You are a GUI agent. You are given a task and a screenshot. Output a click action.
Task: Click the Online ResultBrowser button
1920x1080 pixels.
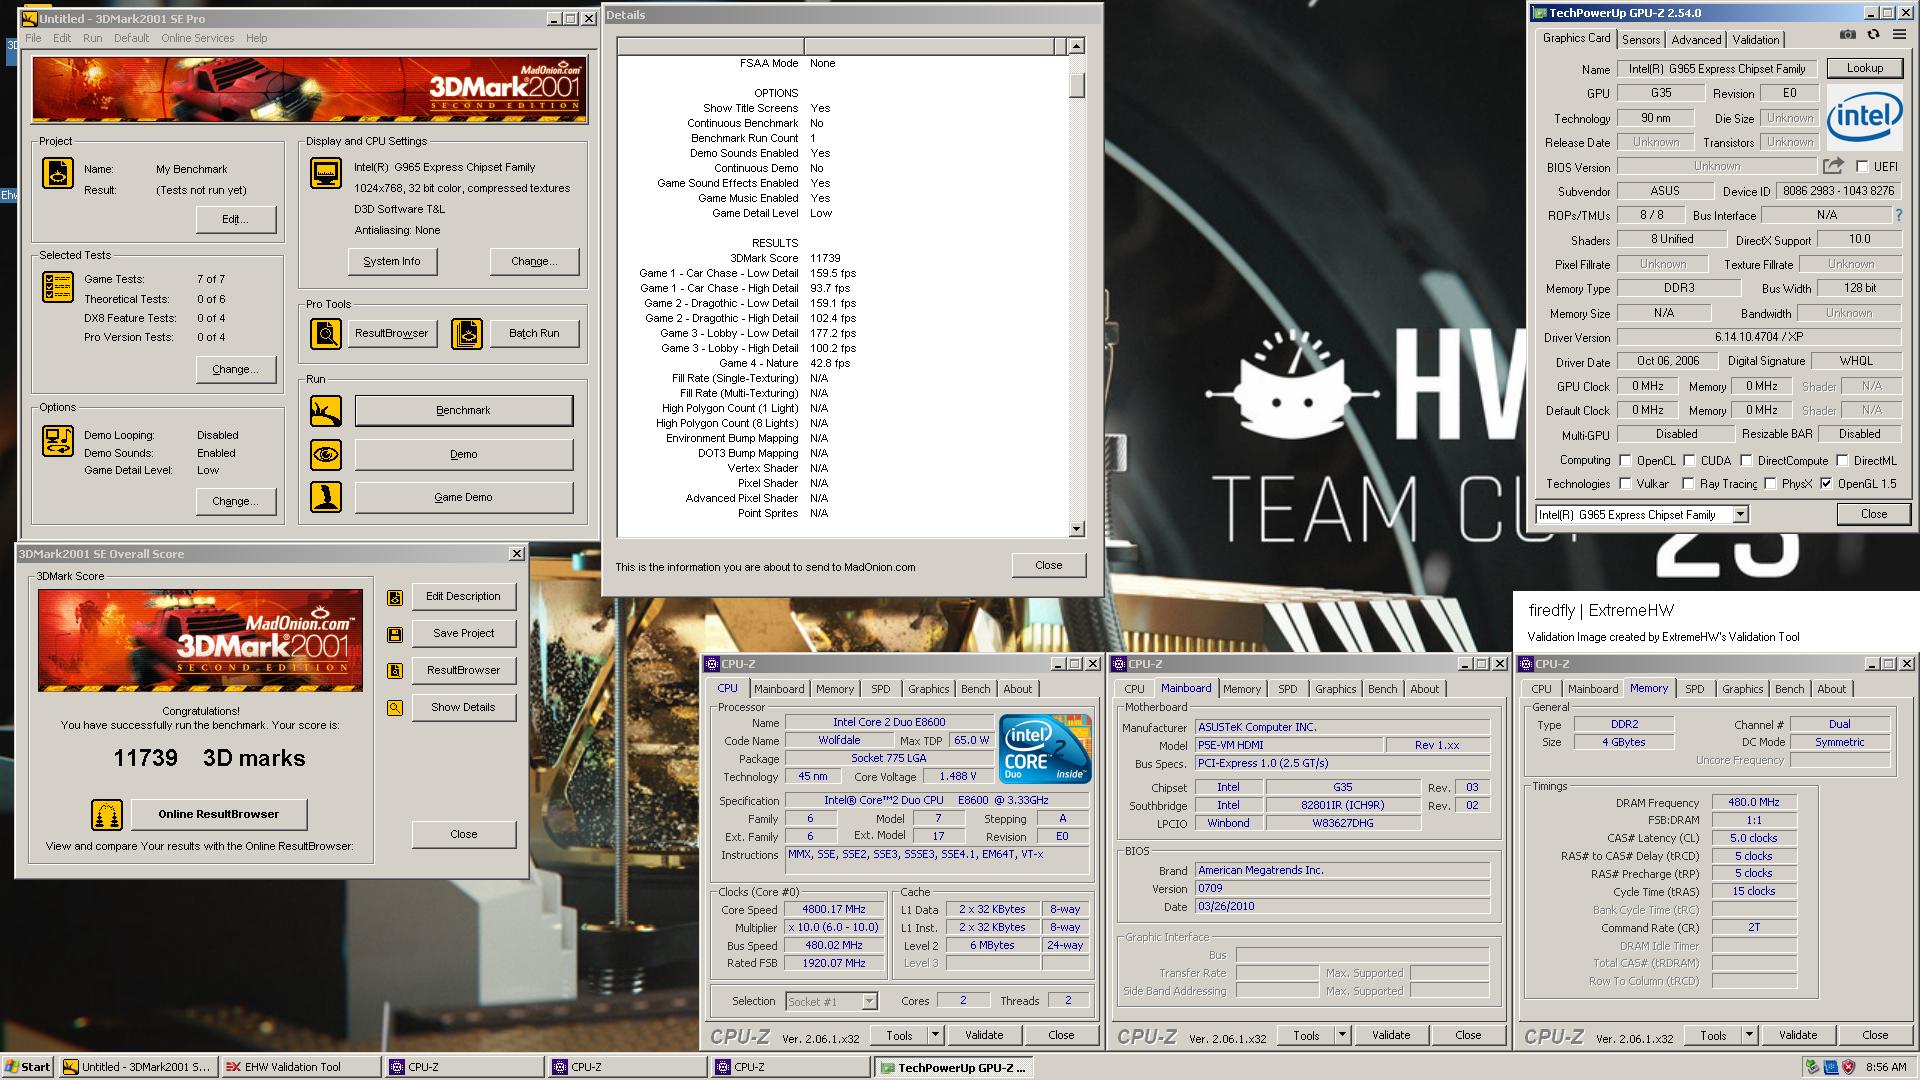coord(218,814)
